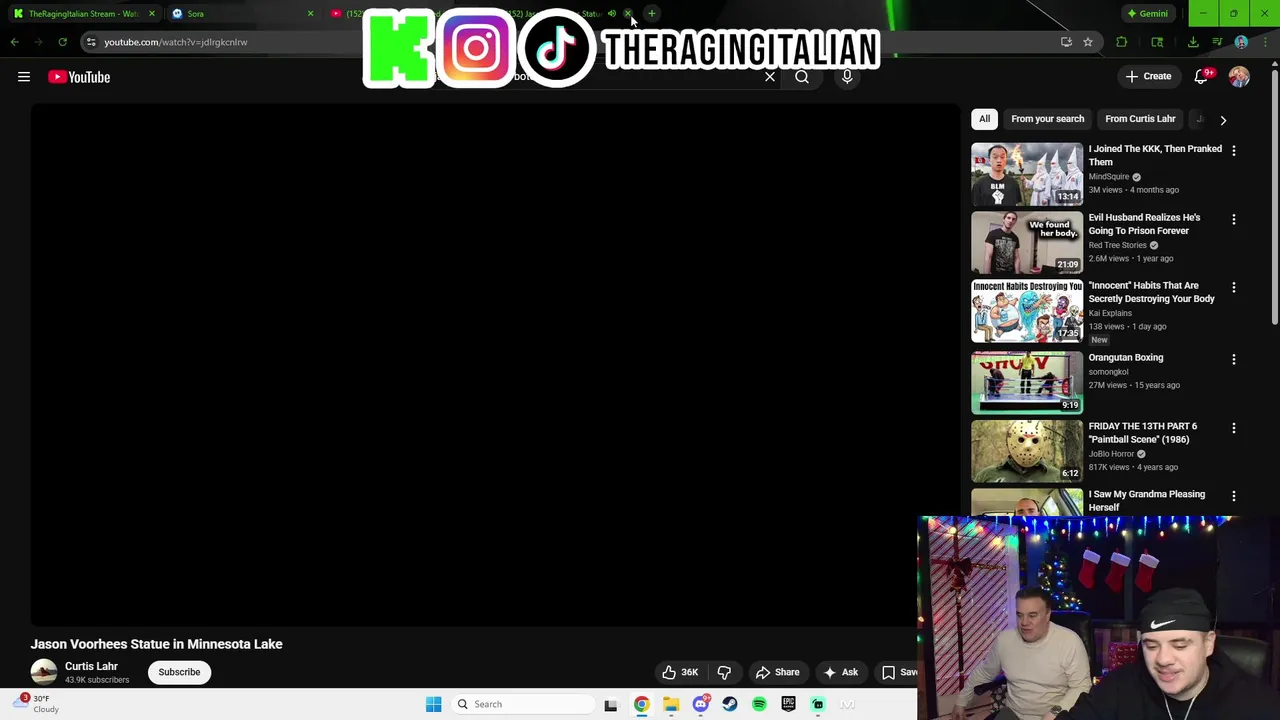The image size is (1280, 720).
Task: Close the Sora browser tab
Action: (x=310, y=13)
